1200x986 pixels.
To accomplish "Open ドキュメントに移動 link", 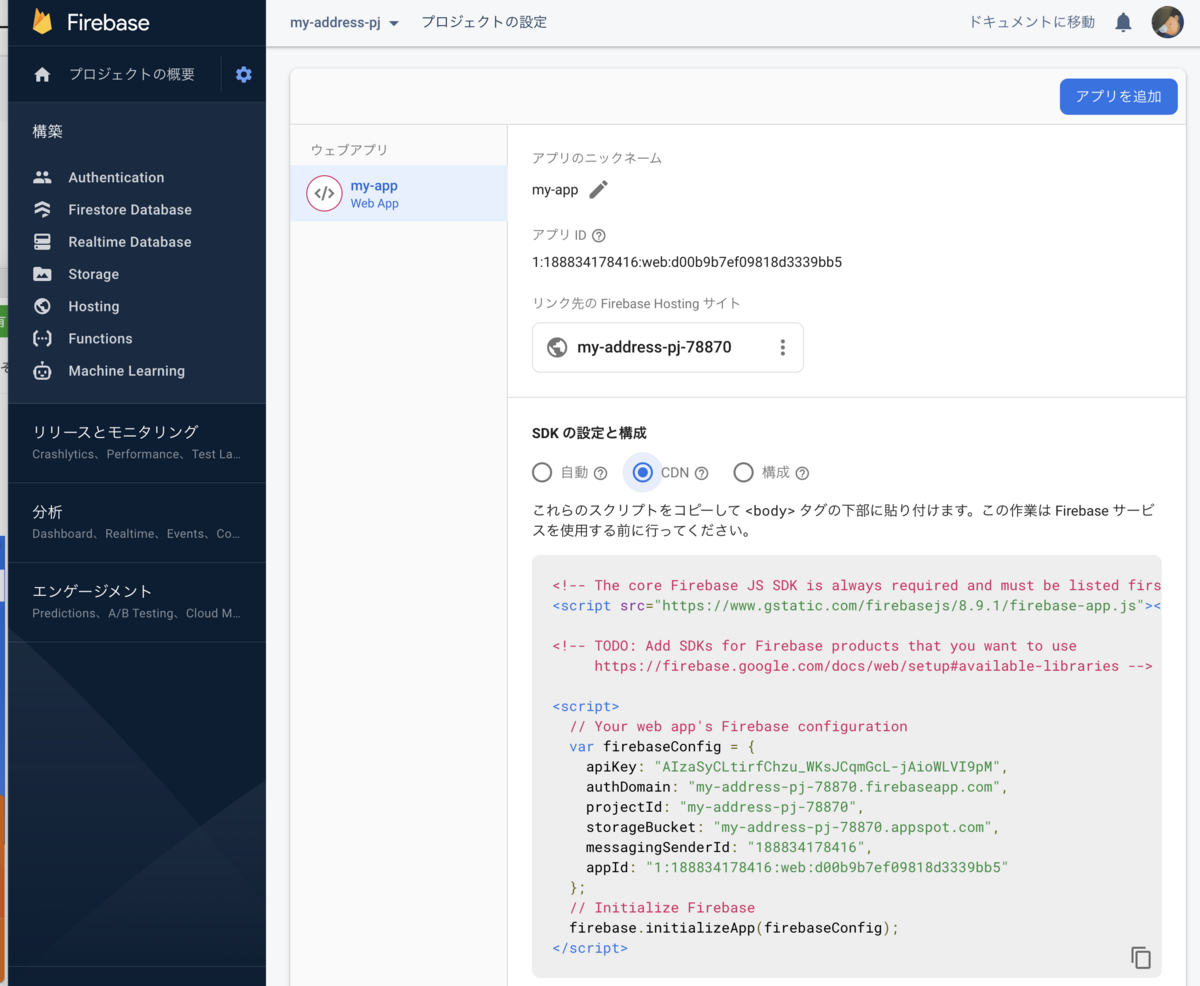I will click(x=1030, y=21).
